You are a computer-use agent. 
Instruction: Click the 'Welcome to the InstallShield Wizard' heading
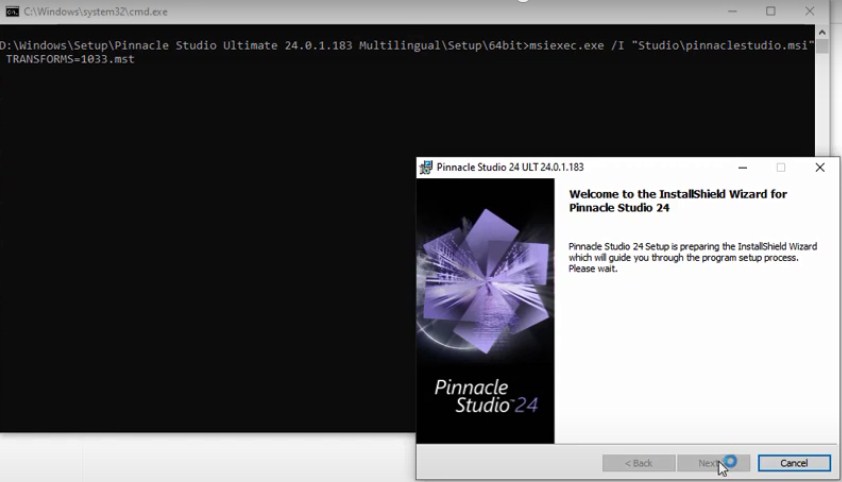pos(678,201)
